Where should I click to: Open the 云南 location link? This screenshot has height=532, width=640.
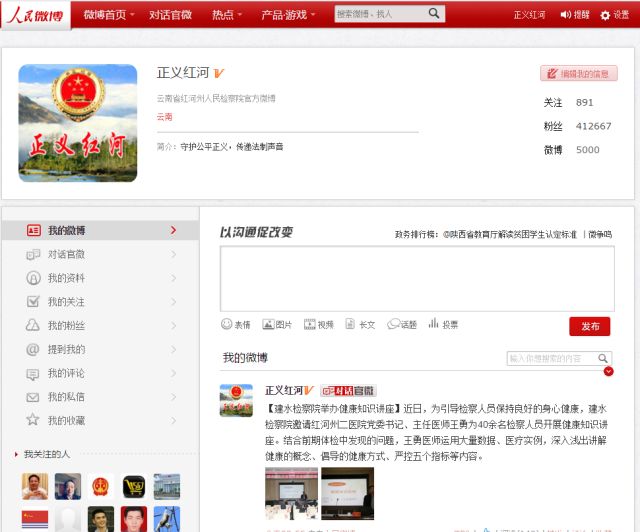(164, 117)
